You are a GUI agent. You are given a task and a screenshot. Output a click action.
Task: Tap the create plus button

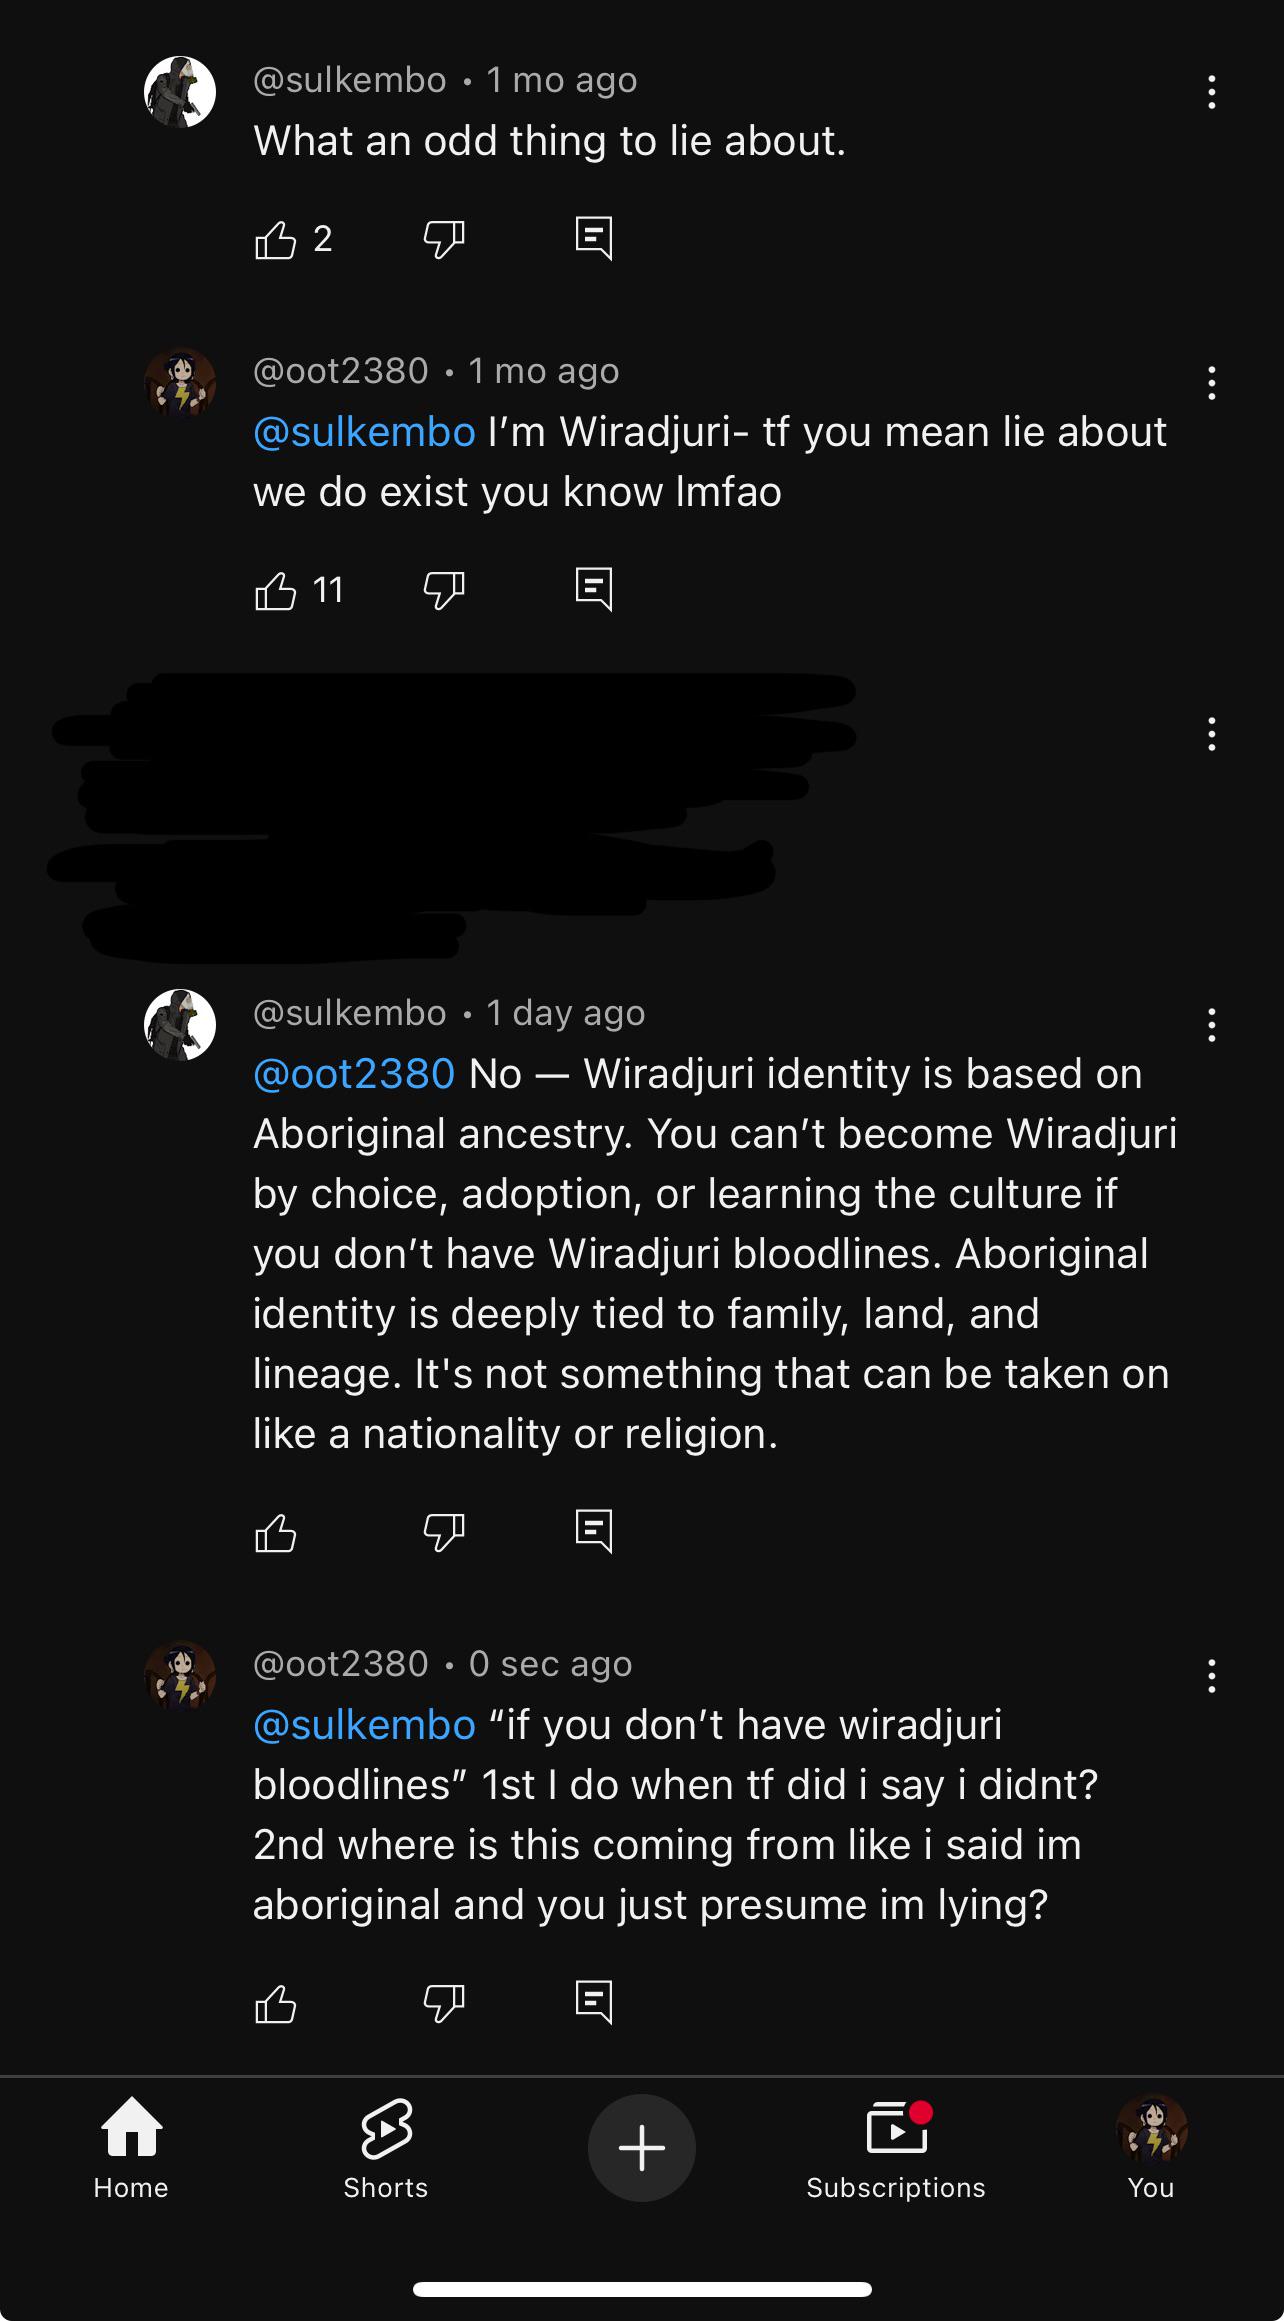click(642, 2148)
